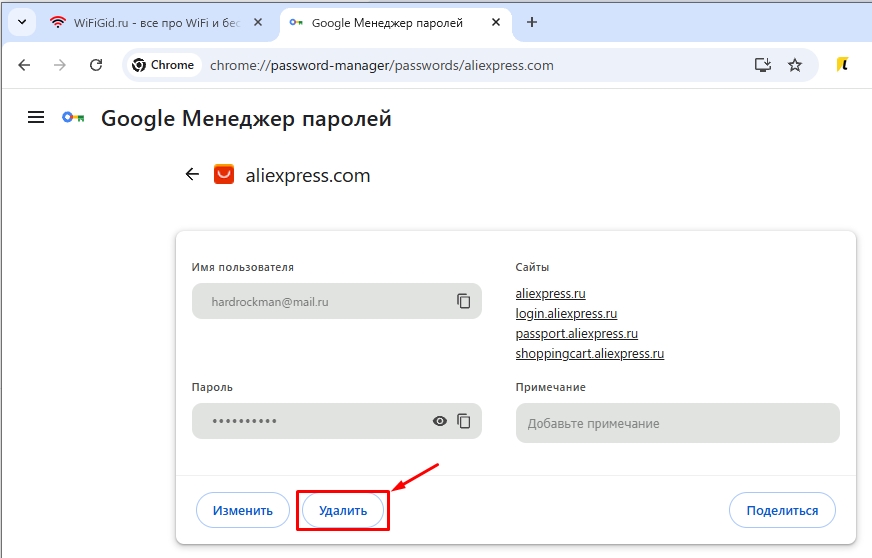Click the Chrome site info chip
The width and height of the screenshot is (872, 558).
163,65
